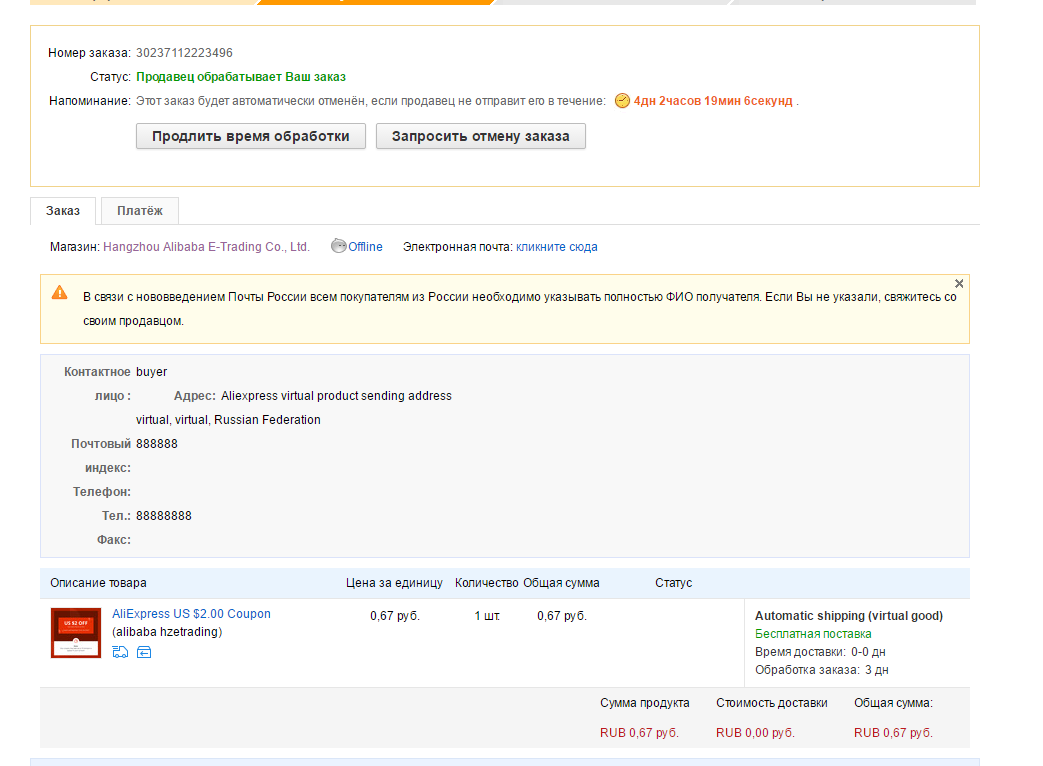Screen dimensions: 1043x766
Task: Click the Offline chat status icon
Action: [339, 246]
